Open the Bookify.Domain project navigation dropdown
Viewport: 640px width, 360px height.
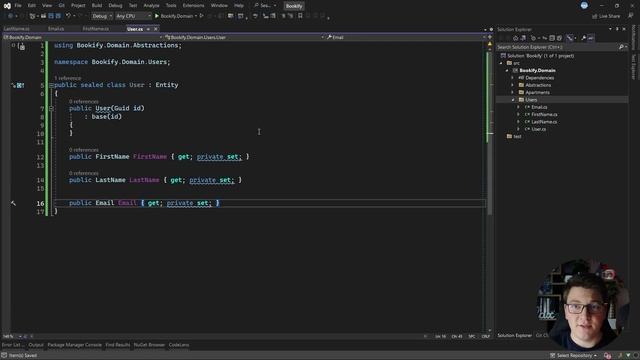(x=82, y=37)
